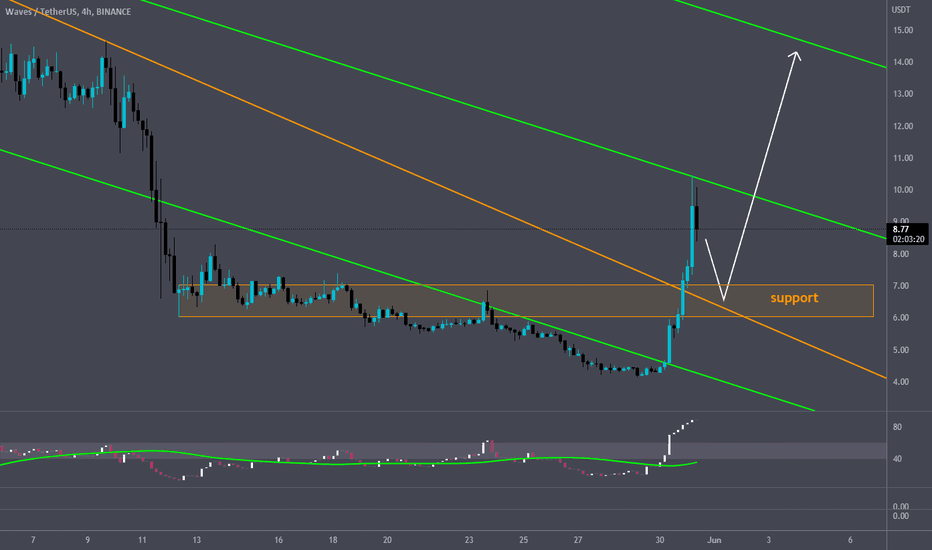This screenshot has width=932, height=550.
Task: Click date 27 on time axis
Action: 578,540
